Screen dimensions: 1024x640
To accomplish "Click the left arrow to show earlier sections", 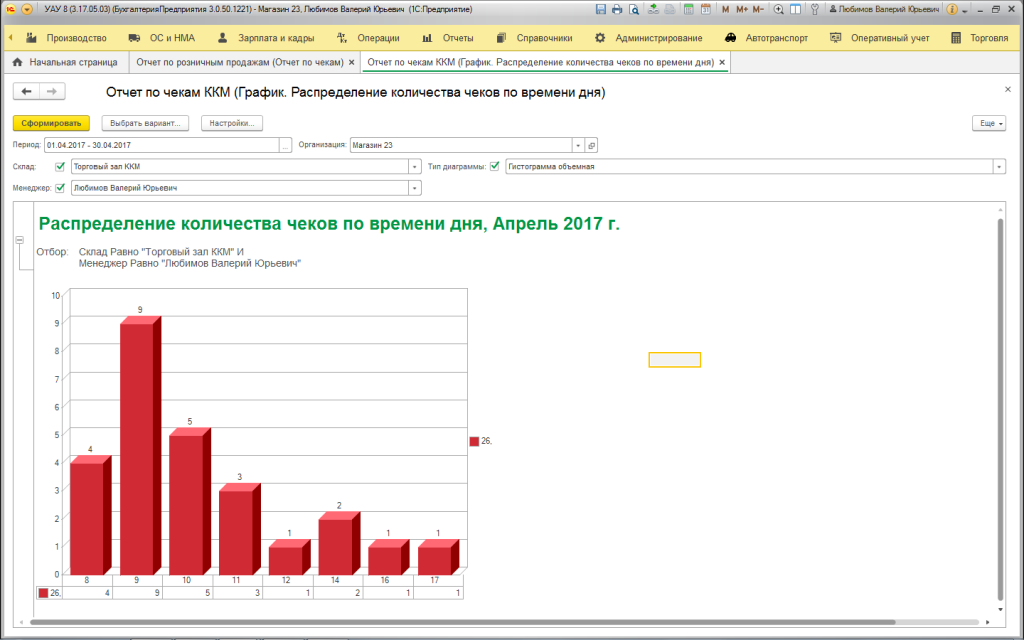I will [x=10, y=38].
